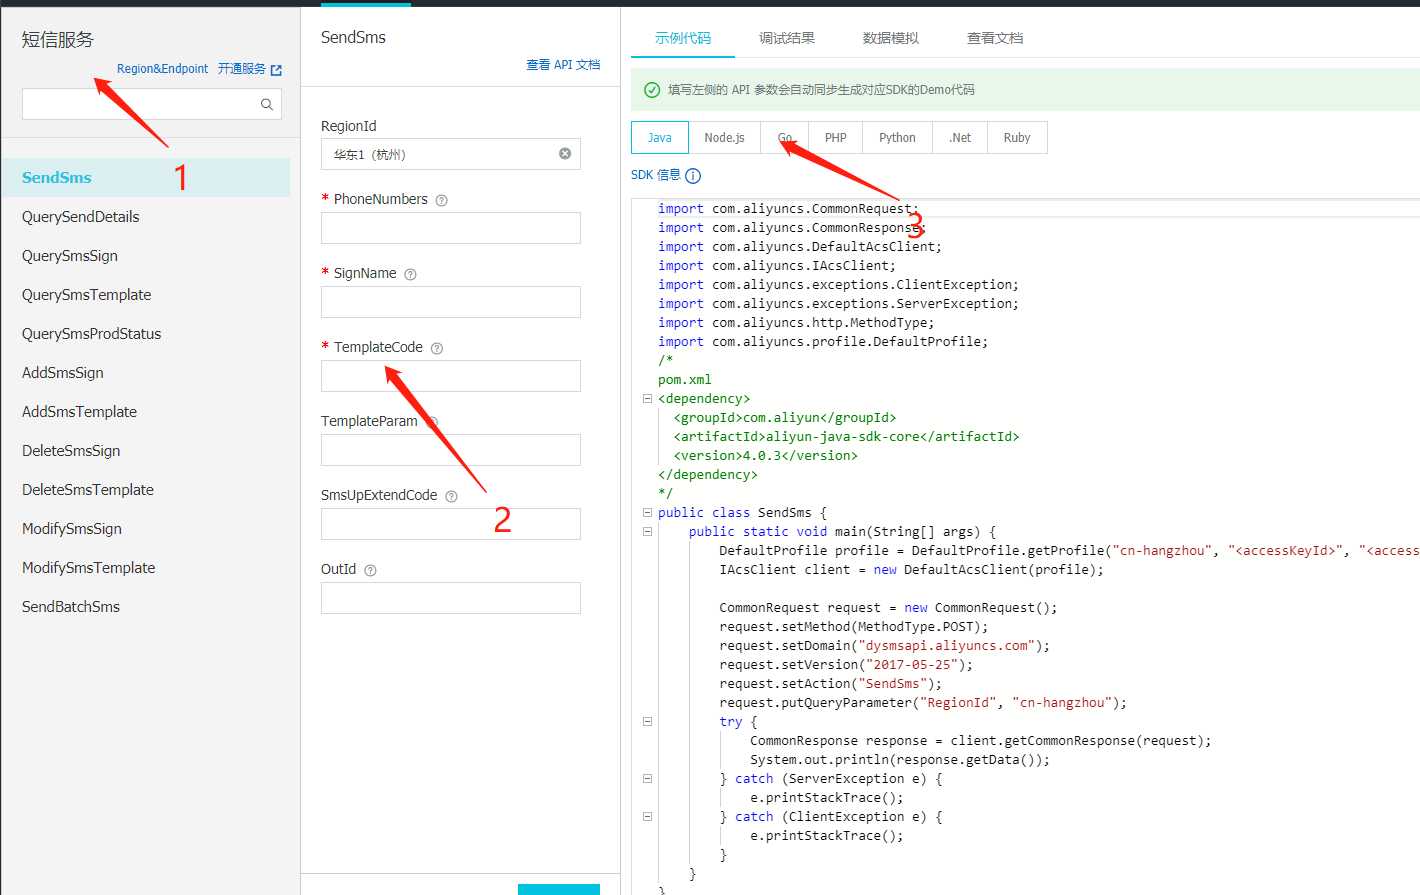Select the PHP language tab
Screen dimensions: 1420x895
coord(836,138)
